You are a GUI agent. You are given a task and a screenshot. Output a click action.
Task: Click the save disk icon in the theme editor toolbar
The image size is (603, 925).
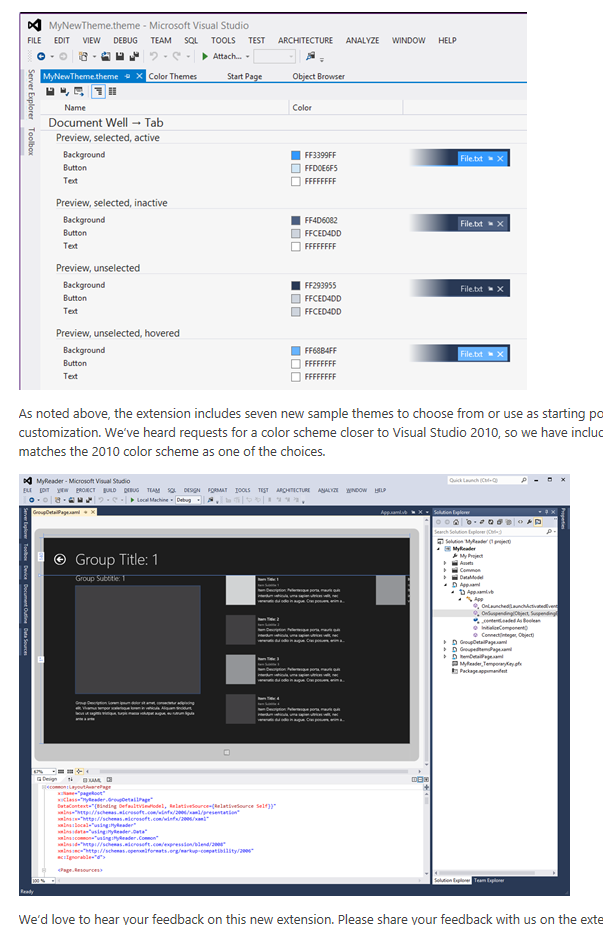(50, 91)
